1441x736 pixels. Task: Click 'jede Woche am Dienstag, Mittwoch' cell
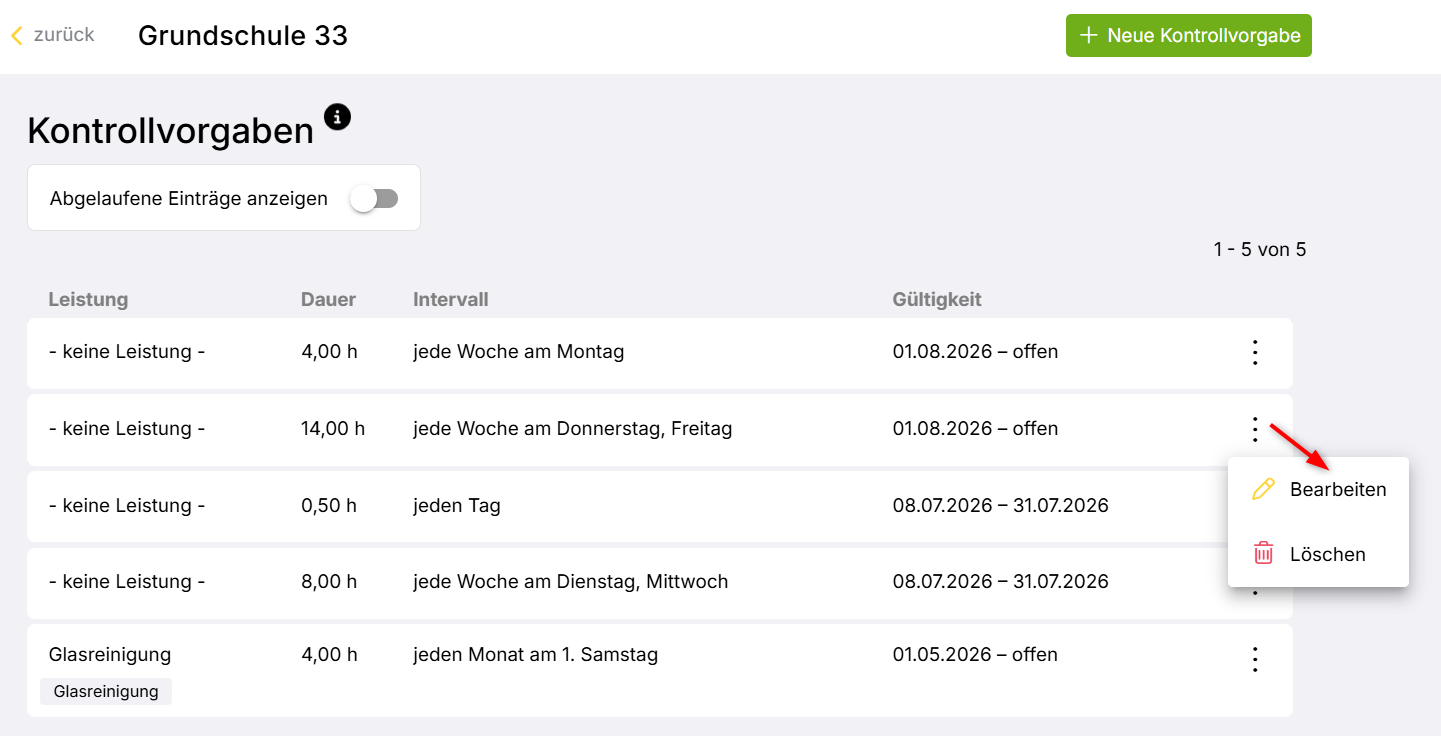[570, 582]
